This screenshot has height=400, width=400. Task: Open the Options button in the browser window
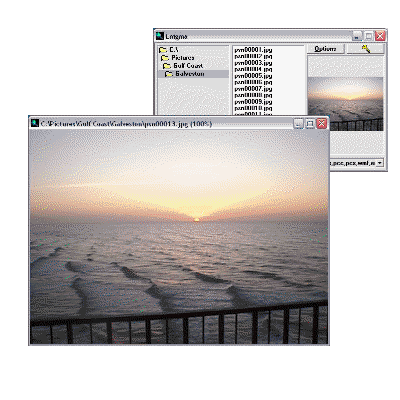coord(325,49)
